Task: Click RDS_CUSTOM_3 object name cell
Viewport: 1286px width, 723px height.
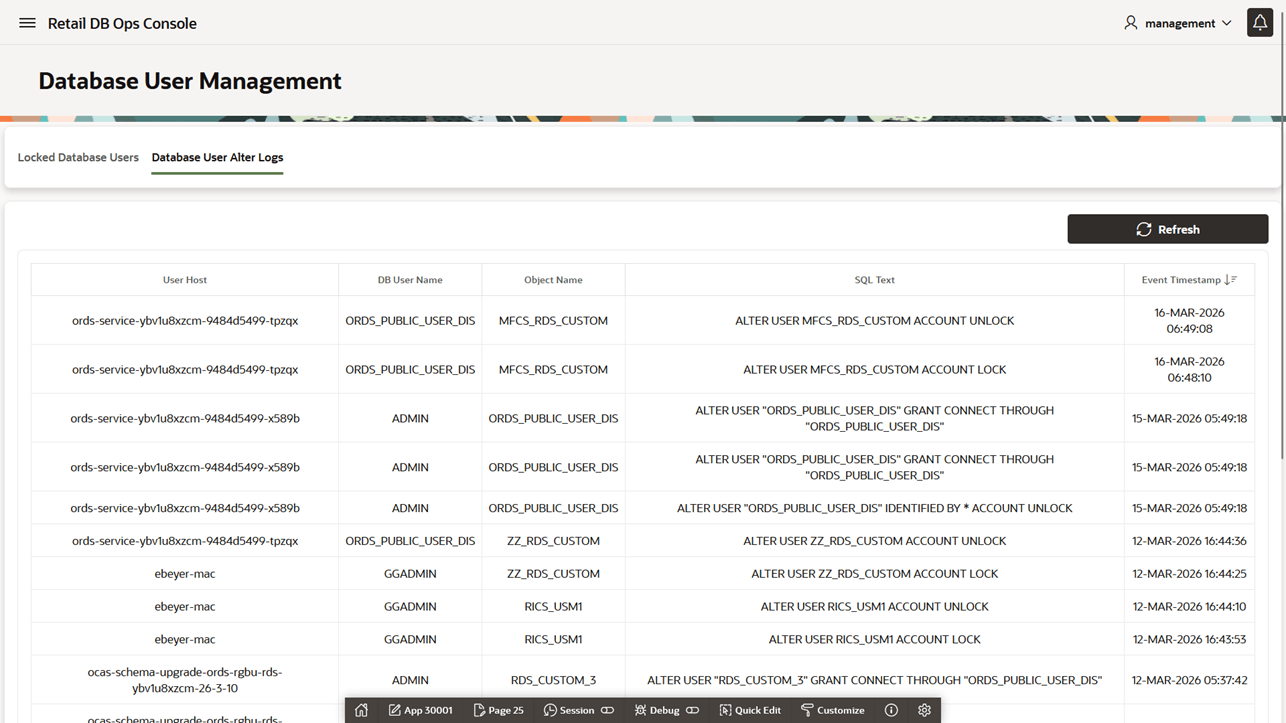Action: click(x=553, y=680)
